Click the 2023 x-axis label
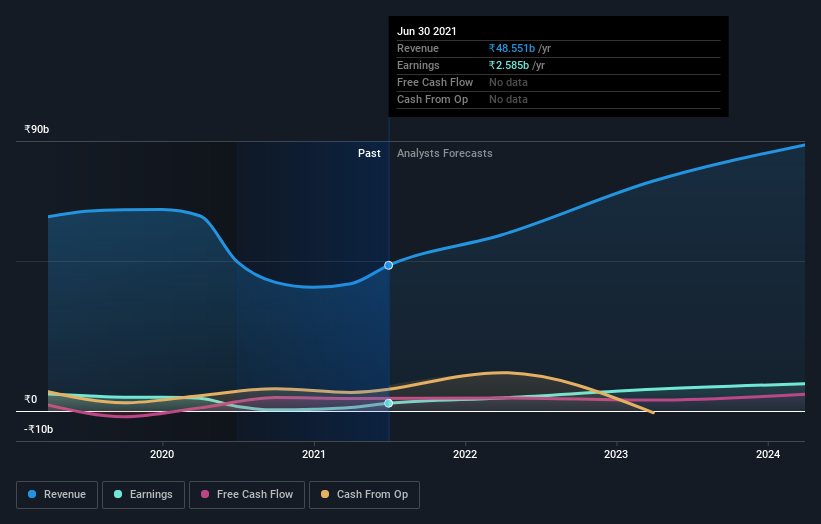821x524 pixels. (616, 454)
